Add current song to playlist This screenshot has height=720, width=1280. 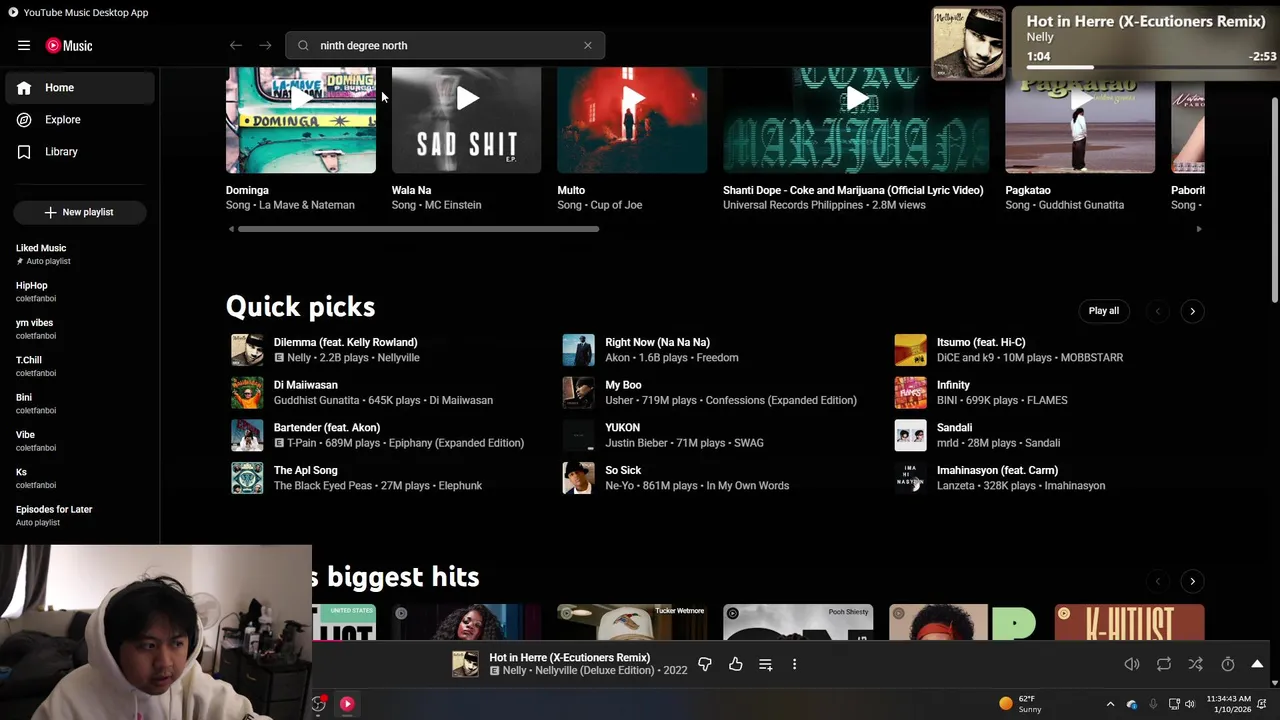click(765, 664)
